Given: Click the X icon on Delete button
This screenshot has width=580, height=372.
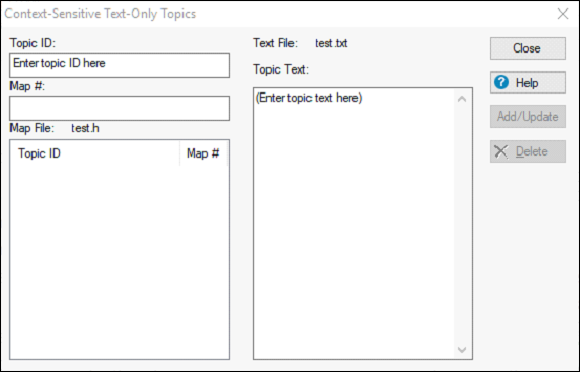Looking at the screenshot, I should point(501,151).
